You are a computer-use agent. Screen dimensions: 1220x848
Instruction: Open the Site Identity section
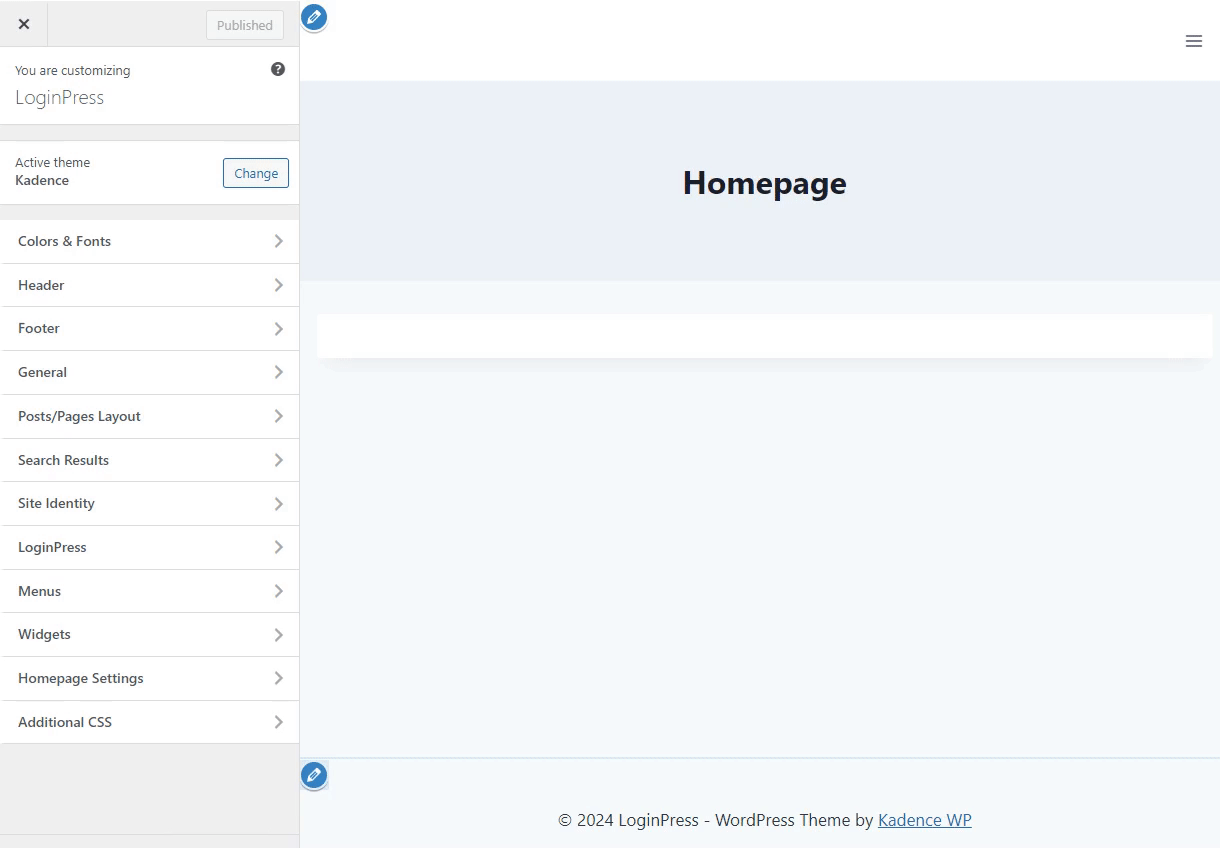coord(150,503)
